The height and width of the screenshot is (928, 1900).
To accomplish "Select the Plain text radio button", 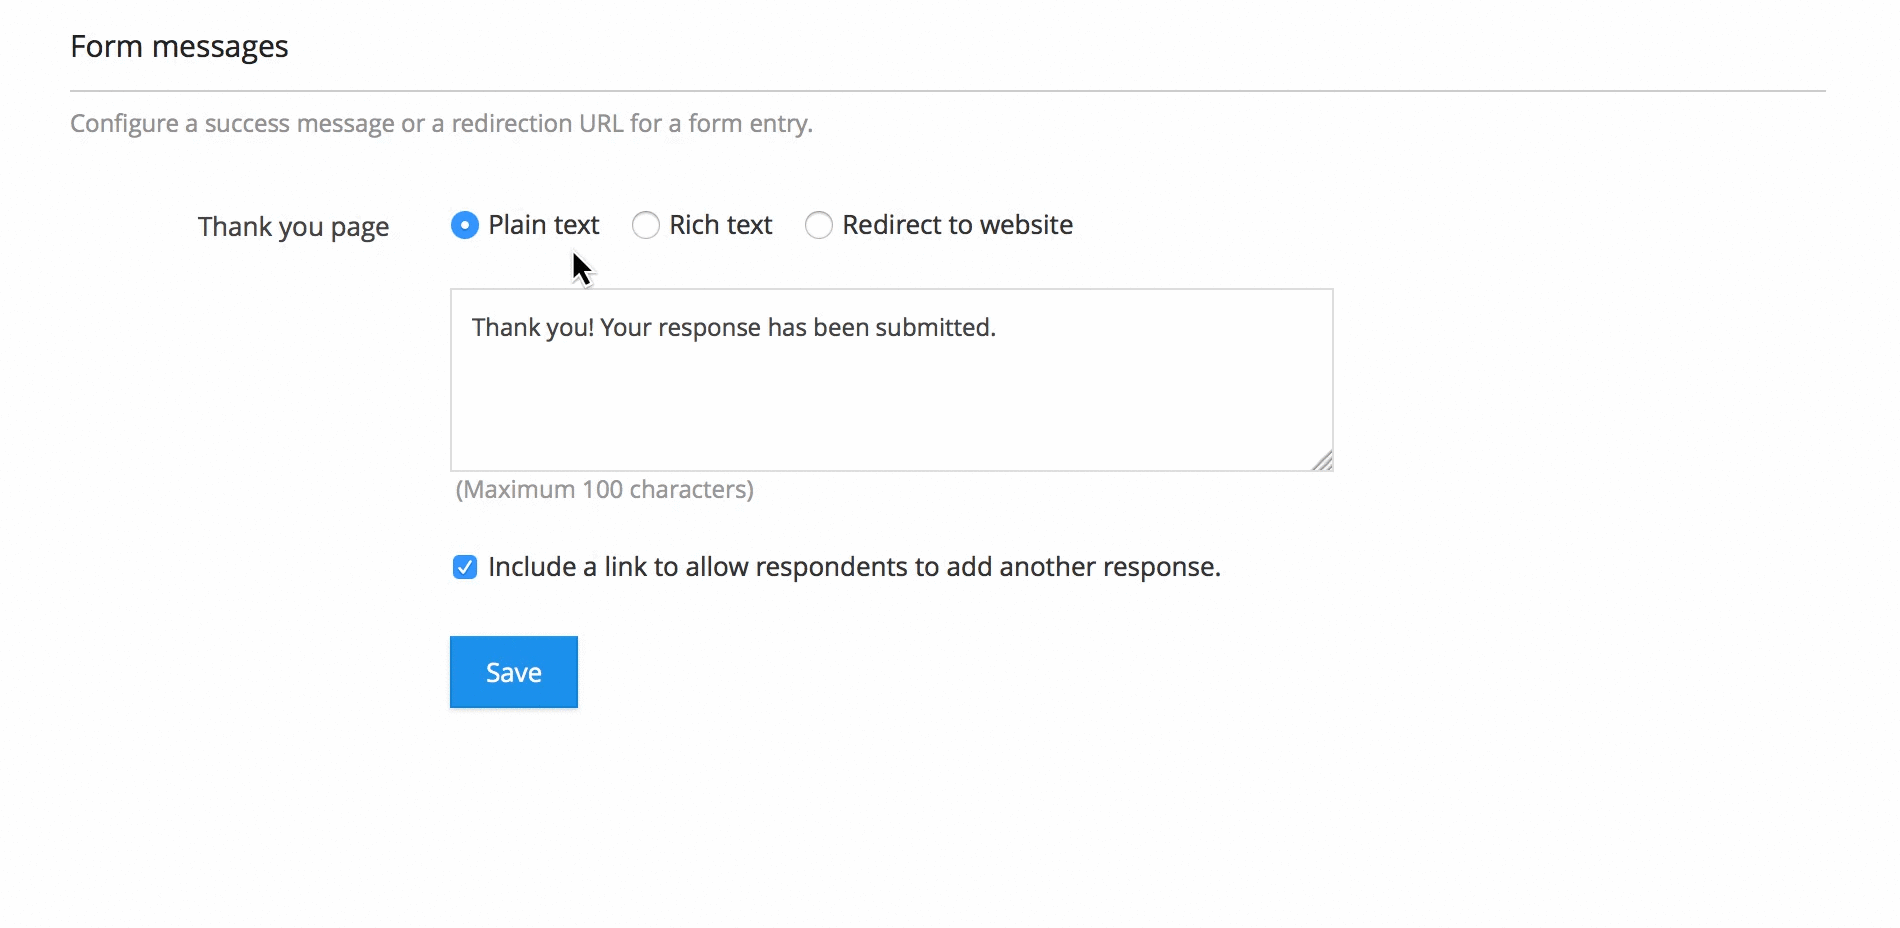I will (x=464, y=225).
